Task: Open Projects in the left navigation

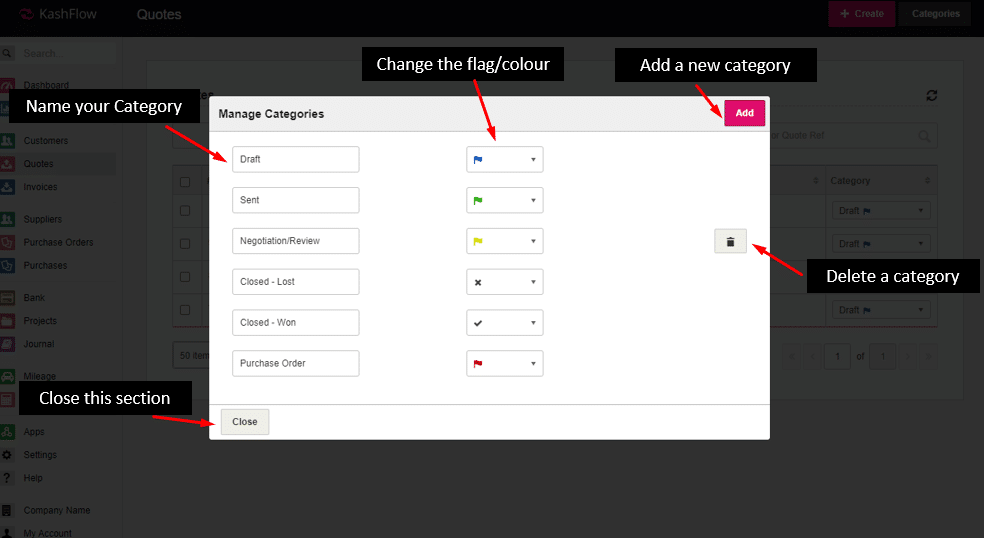Action: (40, 321)
